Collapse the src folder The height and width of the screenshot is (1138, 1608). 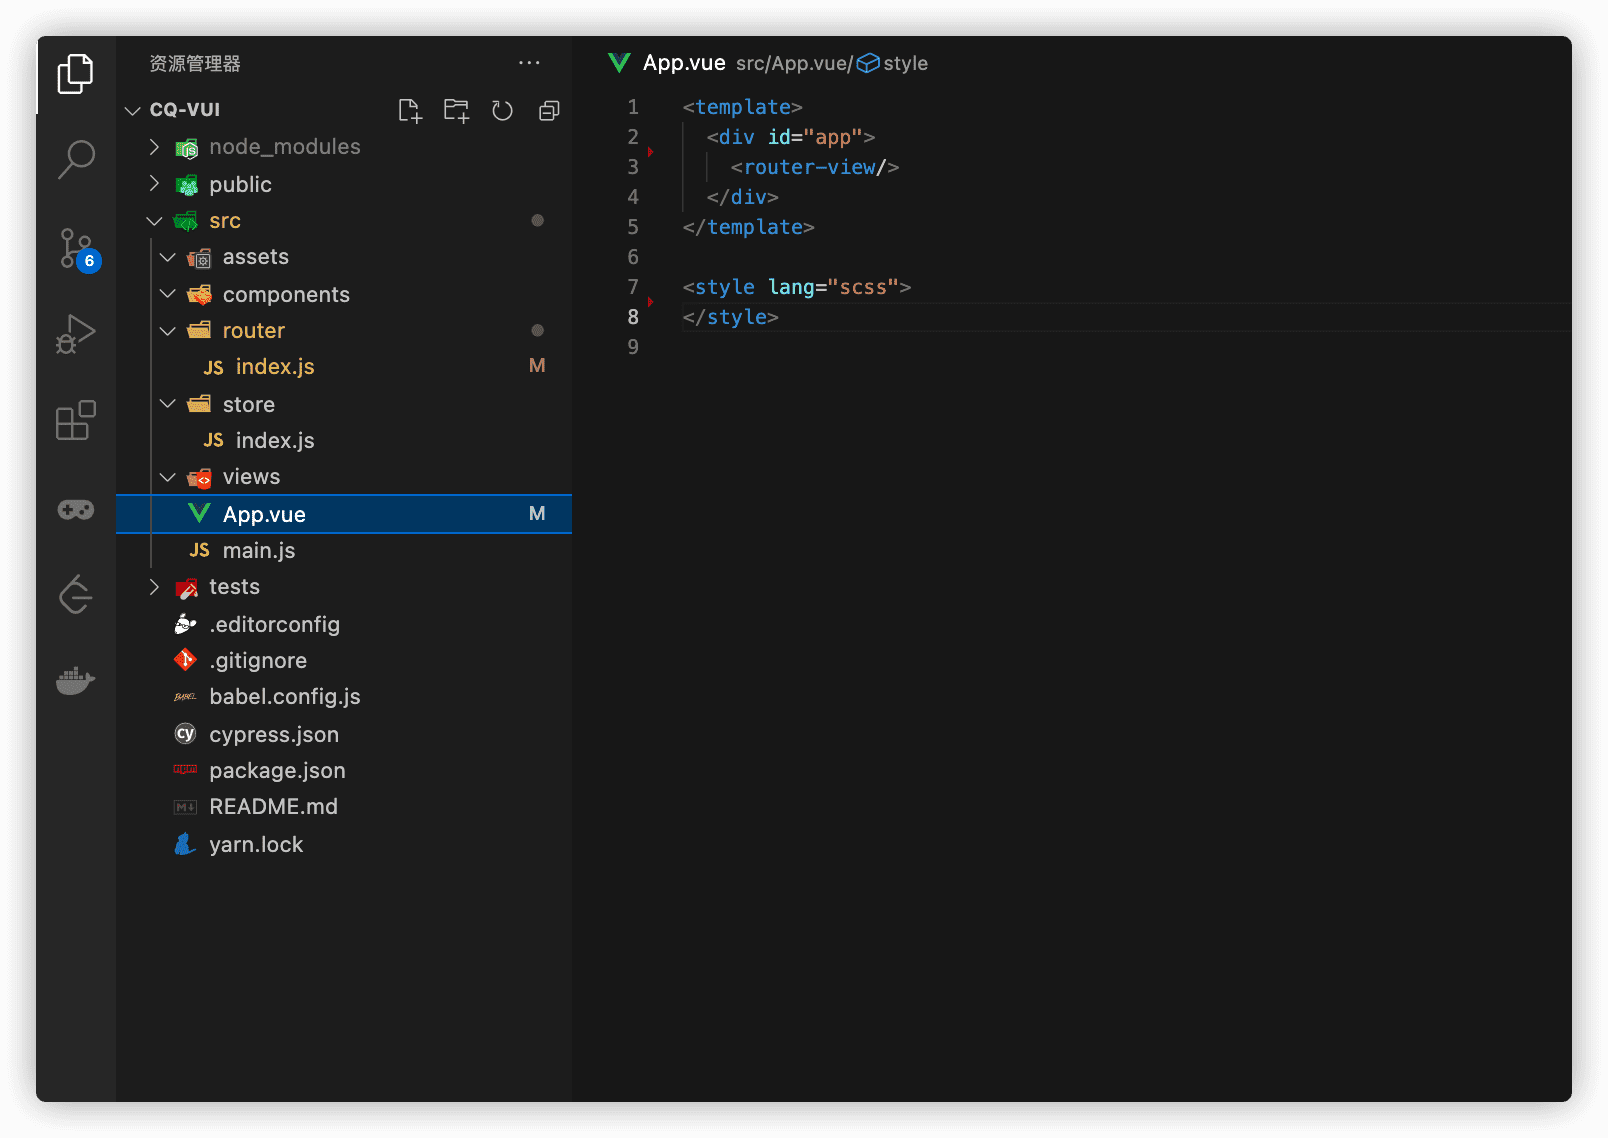click(225, 221)
